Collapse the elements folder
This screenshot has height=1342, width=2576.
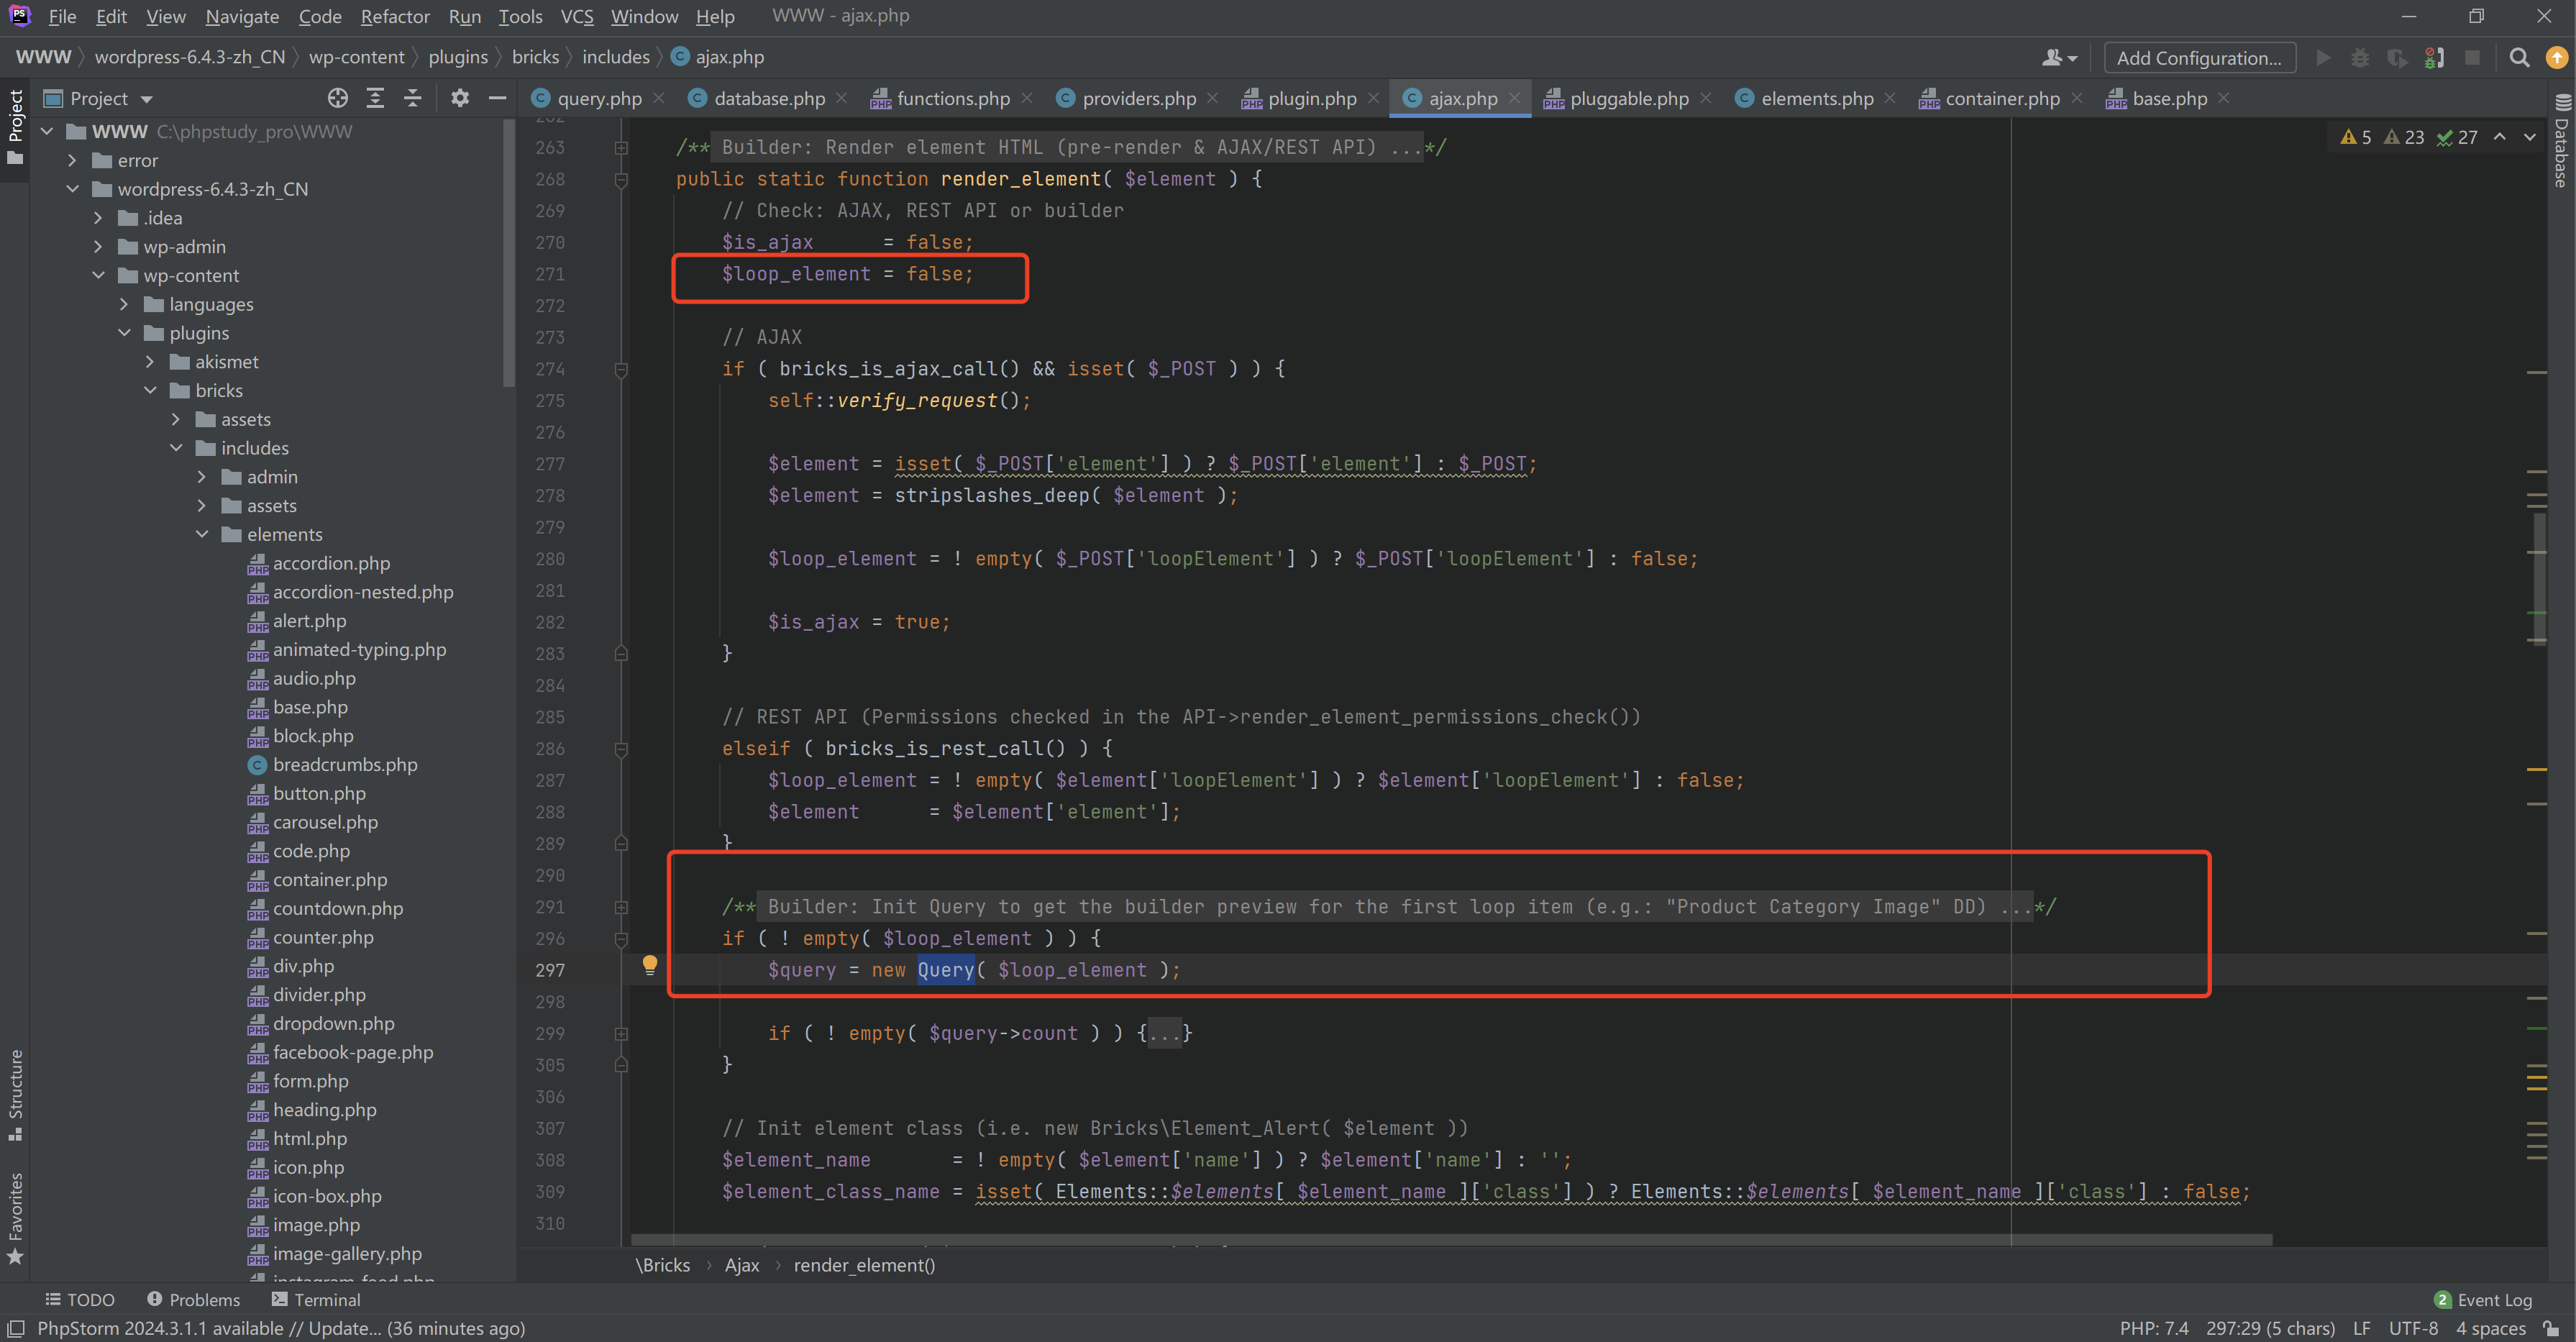pos(202,535)
